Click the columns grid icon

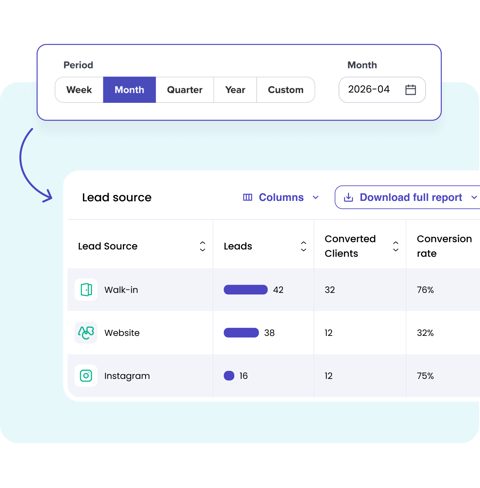coord(247,197)
